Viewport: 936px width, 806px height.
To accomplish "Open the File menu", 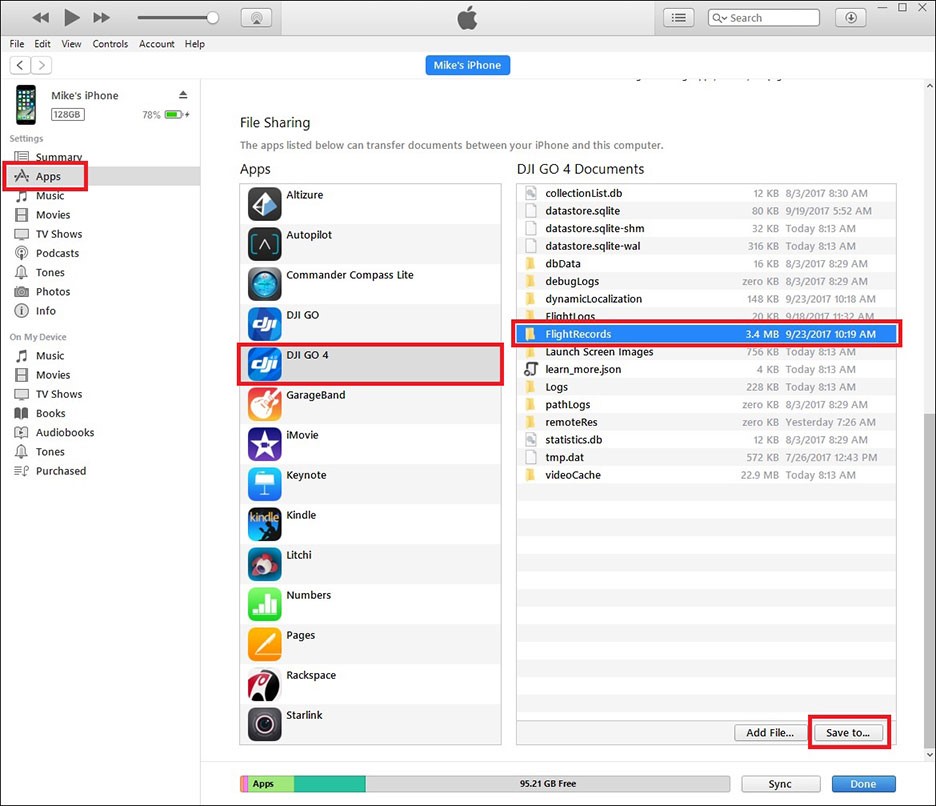I will (x=17, y=44).
